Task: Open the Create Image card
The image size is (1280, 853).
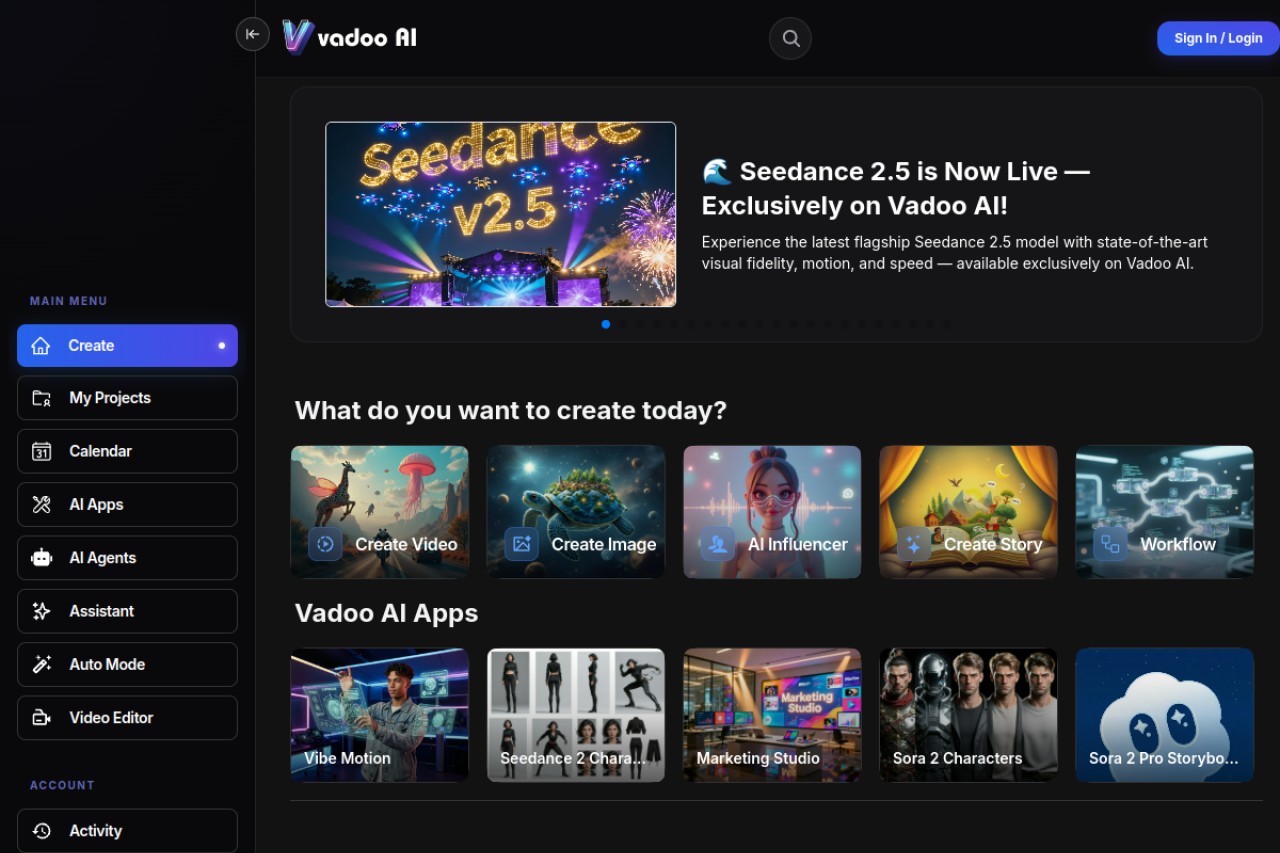Action: point(576,512)
